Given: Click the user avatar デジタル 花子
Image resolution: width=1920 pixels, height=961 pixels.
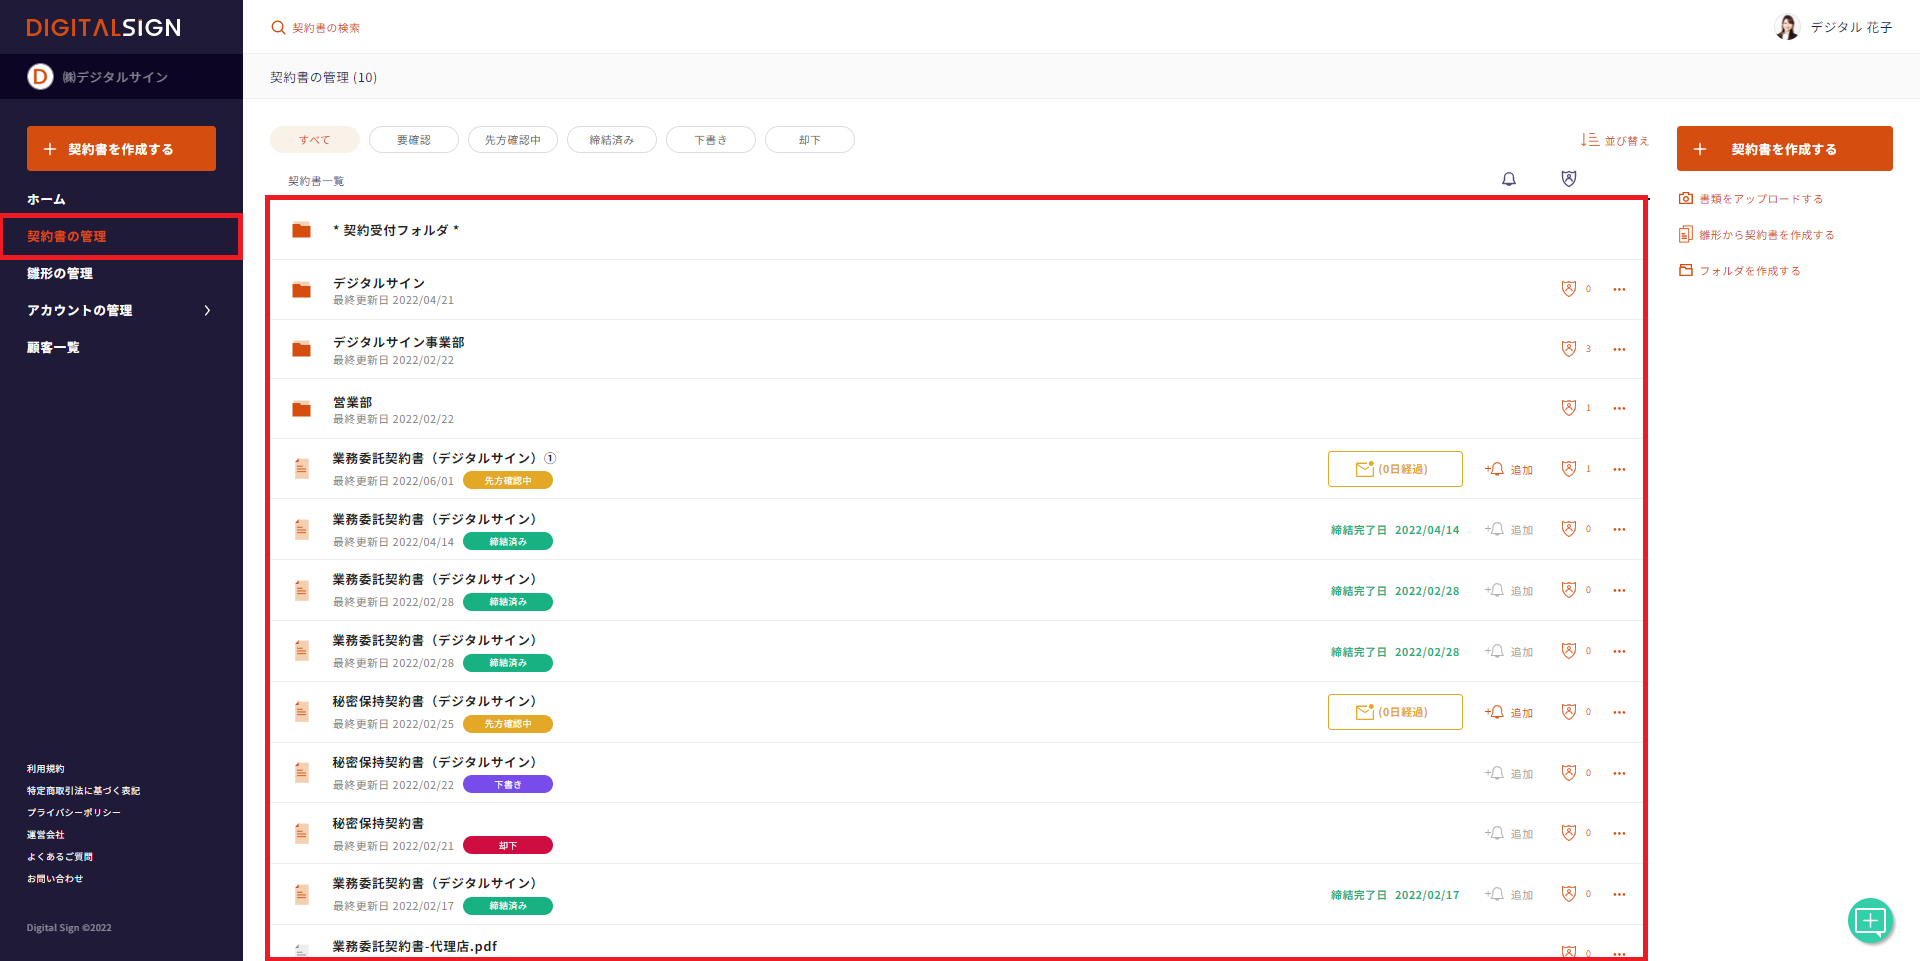Looking at the screenshot, I should pos(1787,27).
